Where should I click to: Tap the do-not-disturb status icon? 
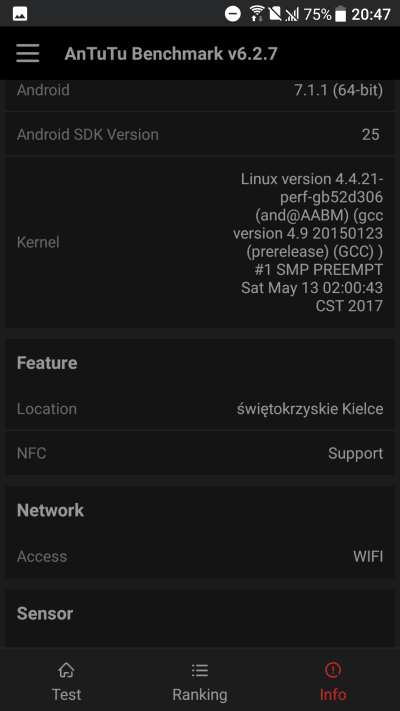click(233, 14)
